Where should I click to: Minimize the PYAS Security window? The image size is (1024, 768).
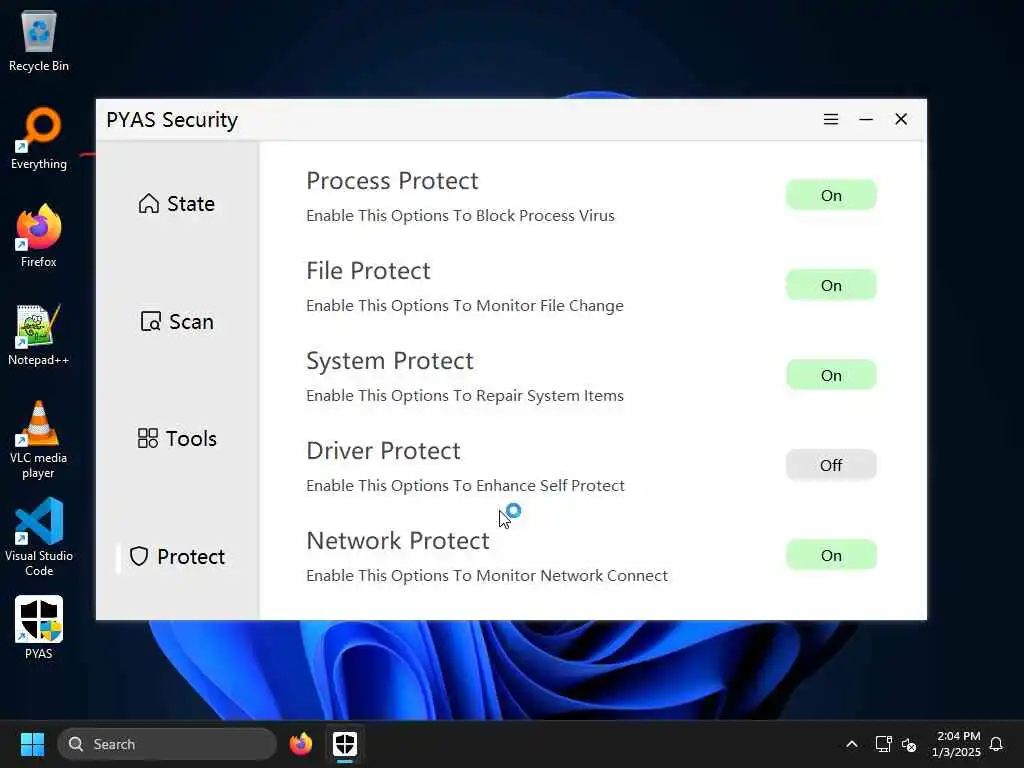866,120
